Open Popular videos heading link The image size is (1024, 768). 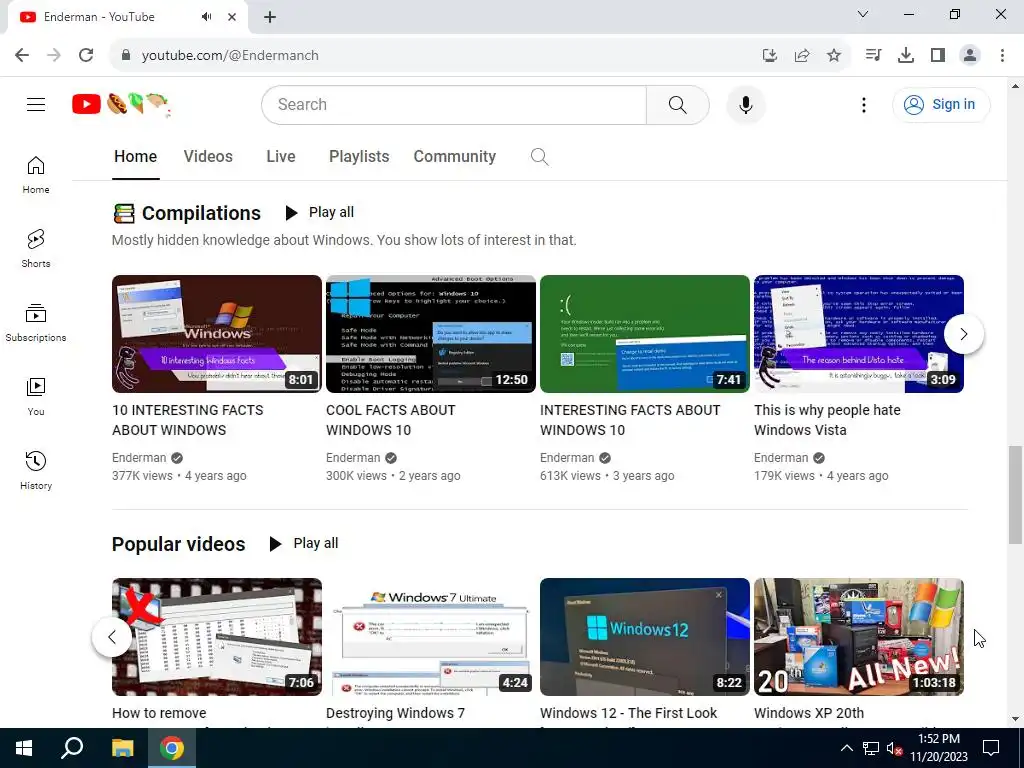pos(178,544)
